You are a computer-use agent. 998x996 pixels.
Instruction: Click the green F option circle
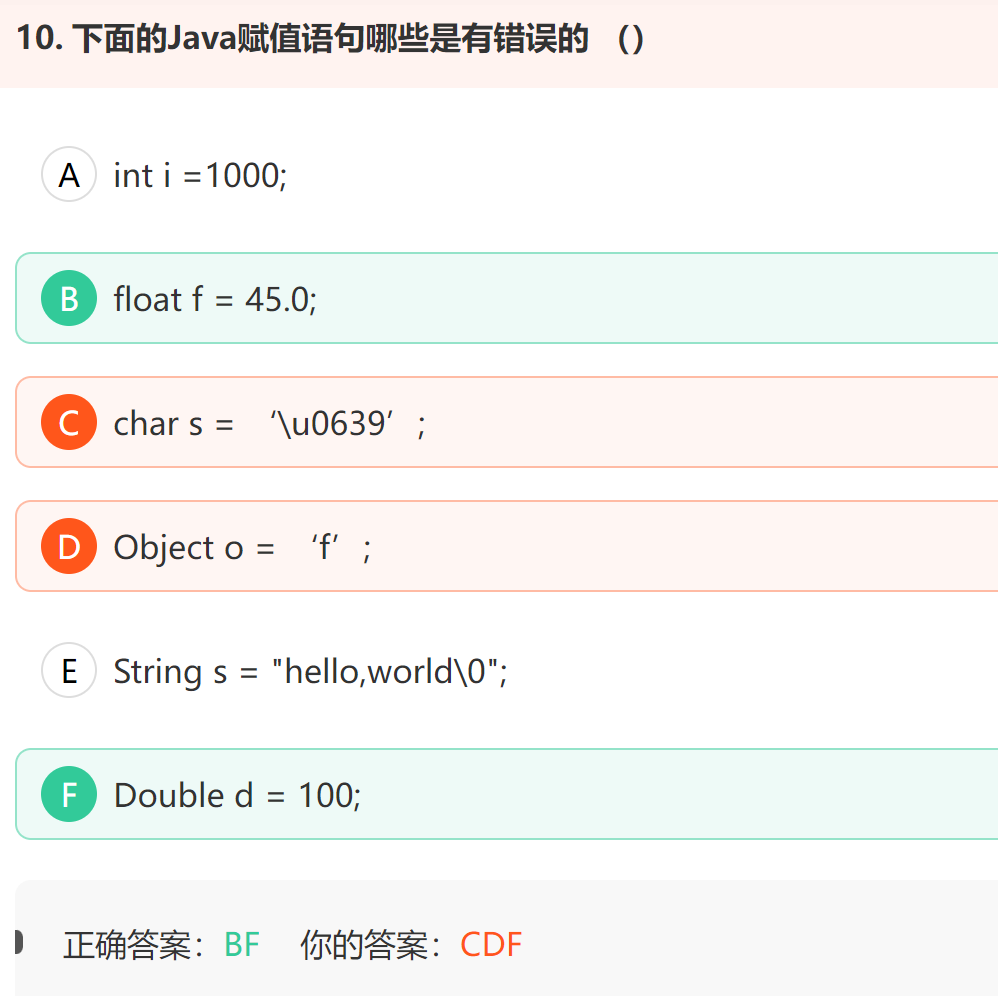[x=69, y=795]
